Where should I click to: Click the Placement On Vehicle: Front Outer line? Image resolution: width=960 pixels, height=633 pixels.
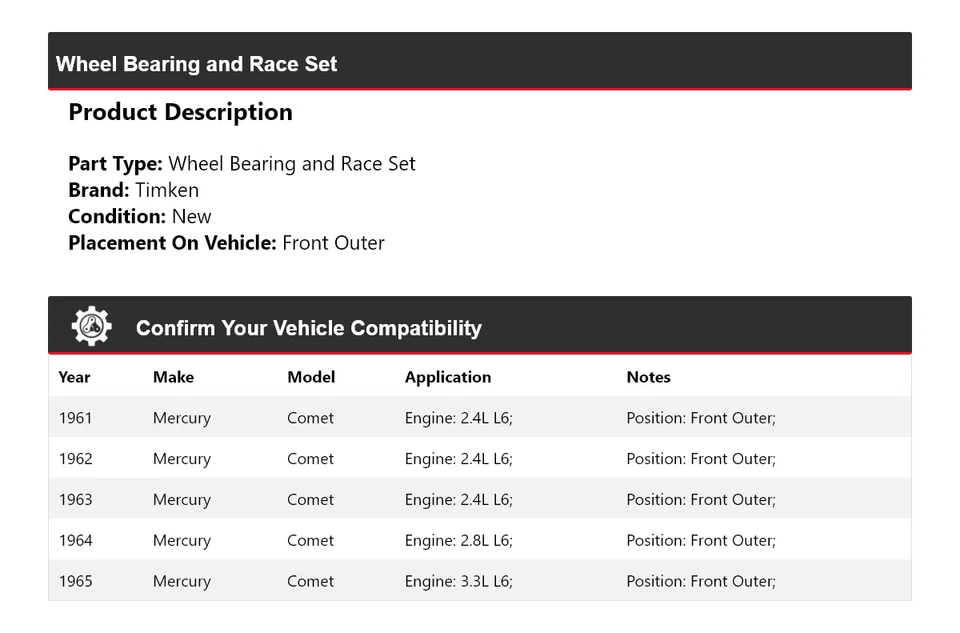click(x=226, y=242)
